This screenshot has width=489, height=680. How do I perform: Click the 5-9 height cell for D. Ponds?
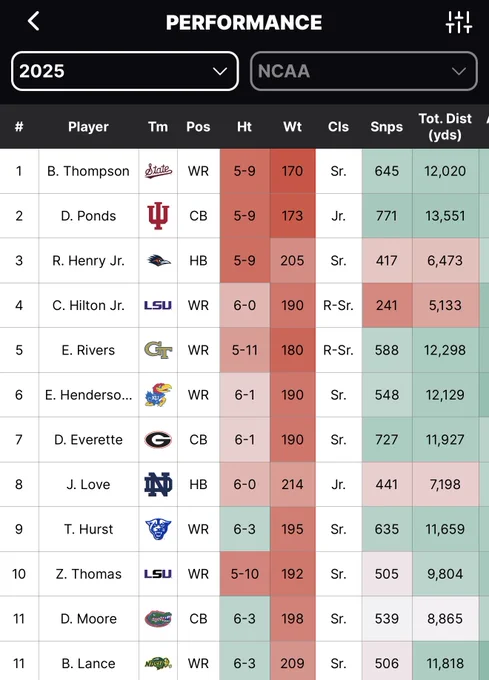pyautogui.click(x=244, y=216)
